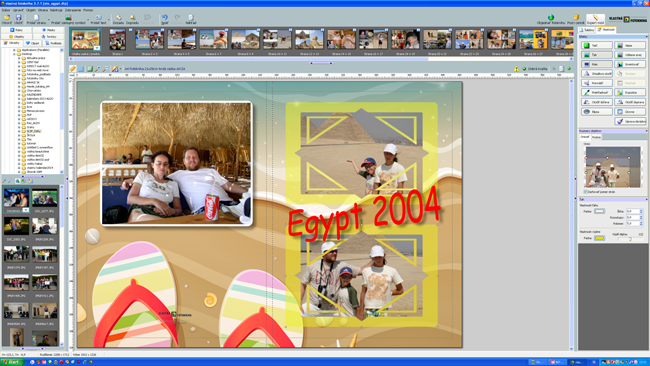Switch to the Šablóny tab

[587, 30]
